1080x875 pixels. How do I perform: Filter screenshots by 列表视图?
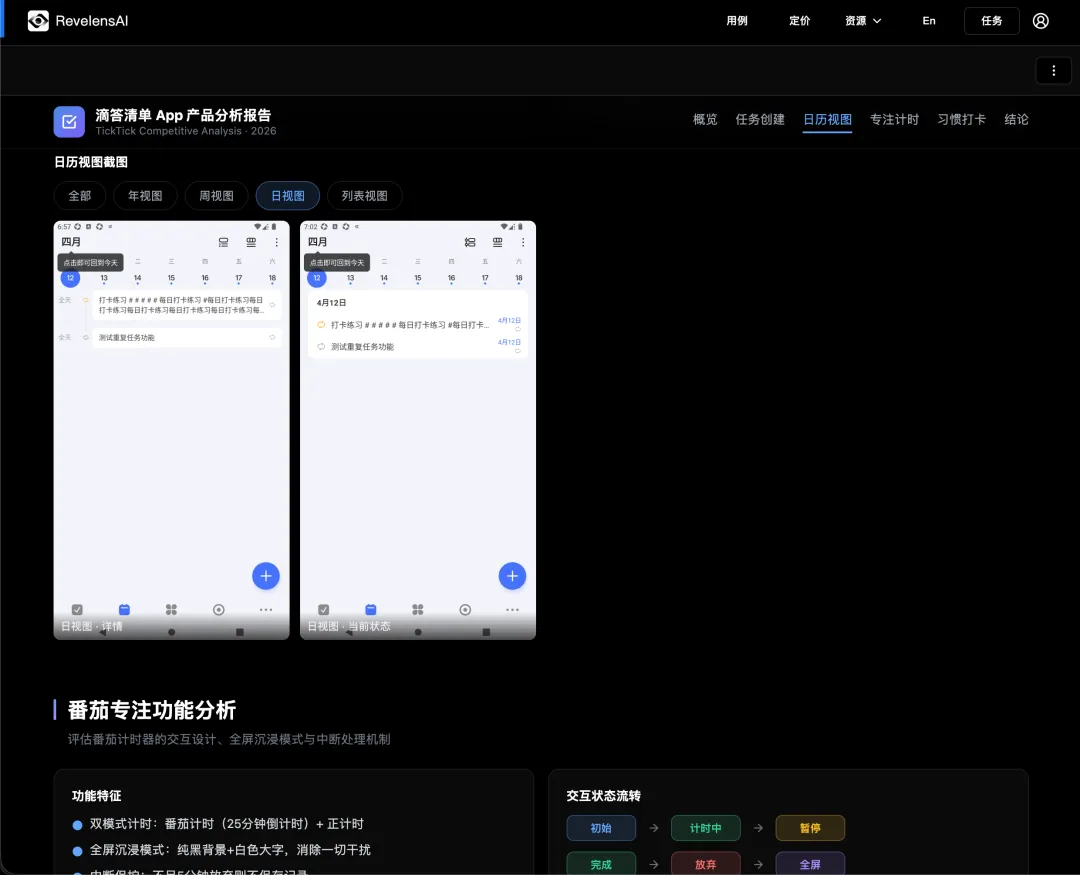pyautogui.click(x=364, y=196)
